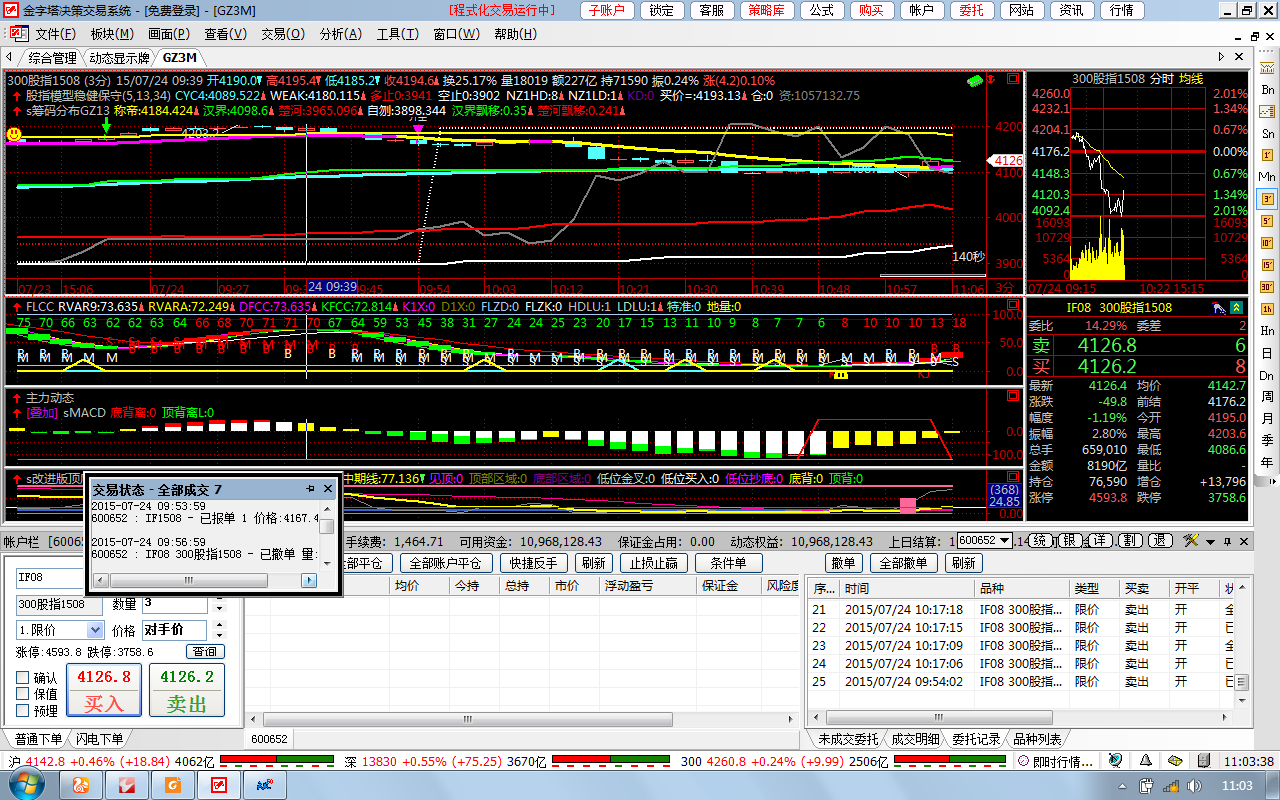The width and height of the screenshot is (1280, 800).
Task: Open the 策略库 button in title bar
Action: coord(766,10)
